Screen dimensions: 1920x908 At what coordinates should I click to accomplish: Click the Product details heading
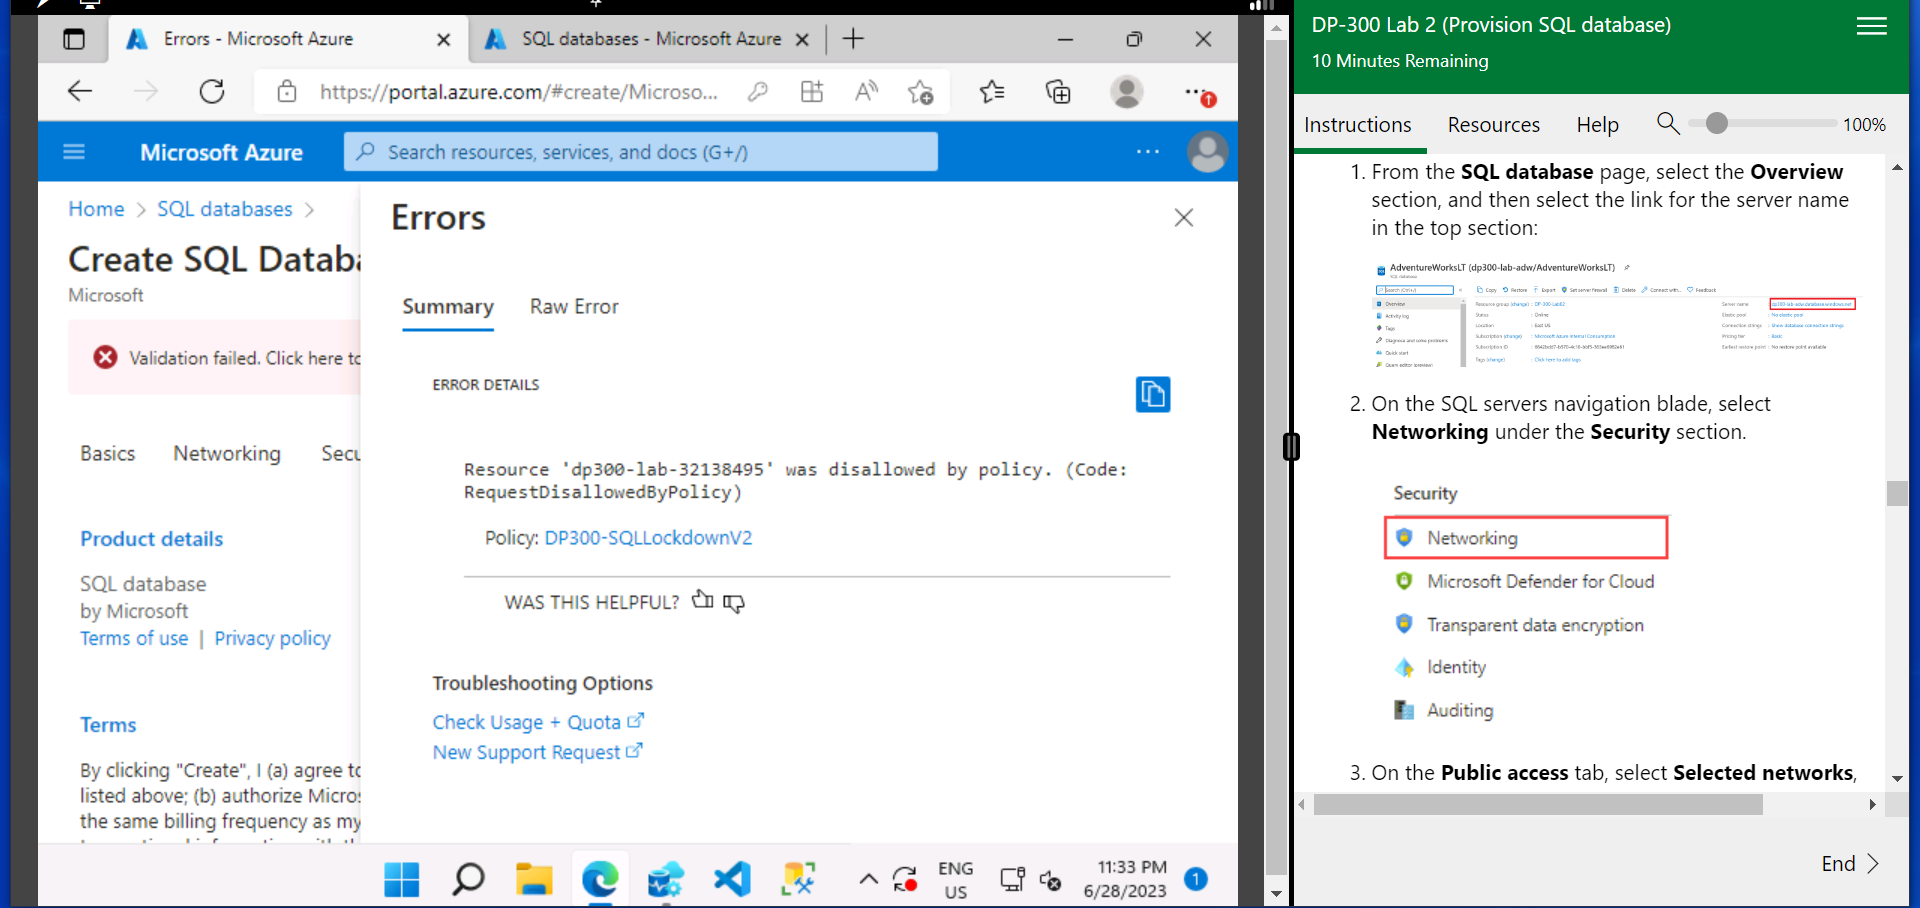click(x=152, y=539)
